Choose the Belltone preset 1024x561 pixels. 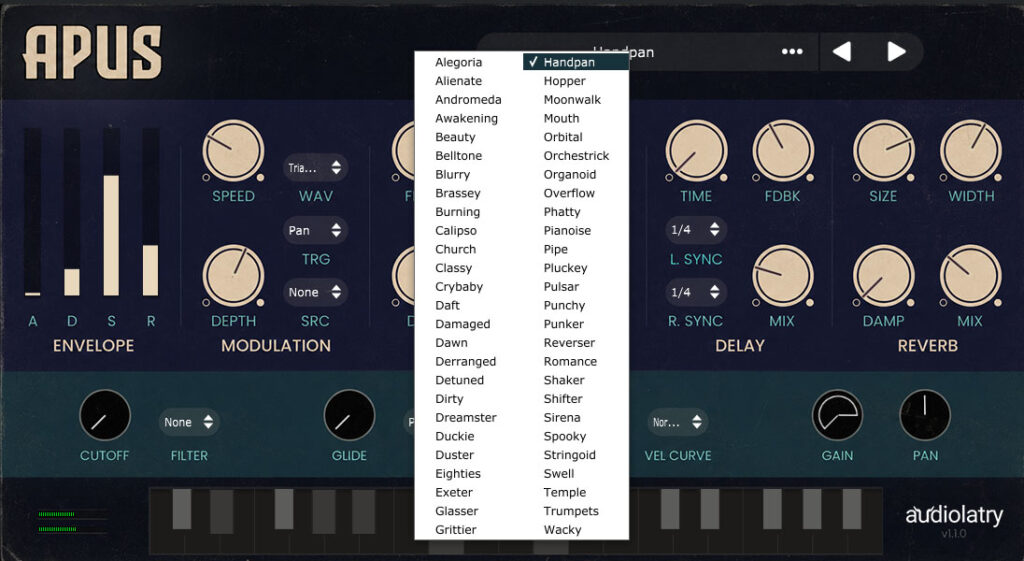tap(458, 155)
